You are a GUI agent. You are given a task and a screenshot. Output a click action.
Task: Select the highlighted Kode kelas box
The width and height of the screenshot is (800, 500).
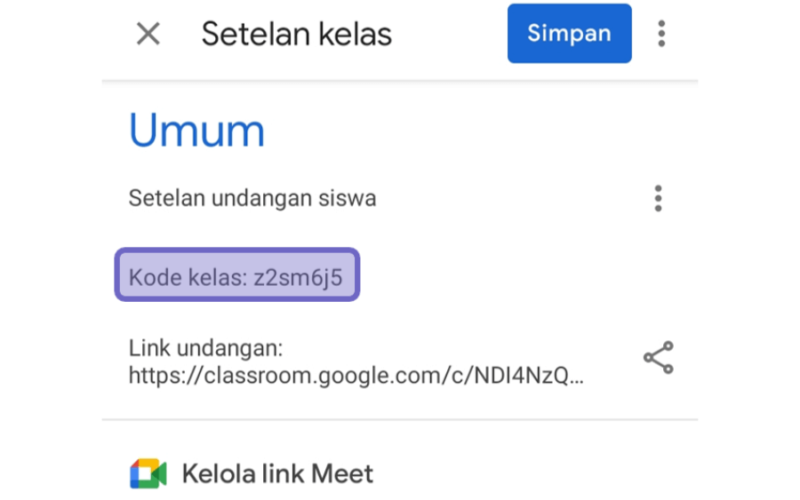pos(237,275)
